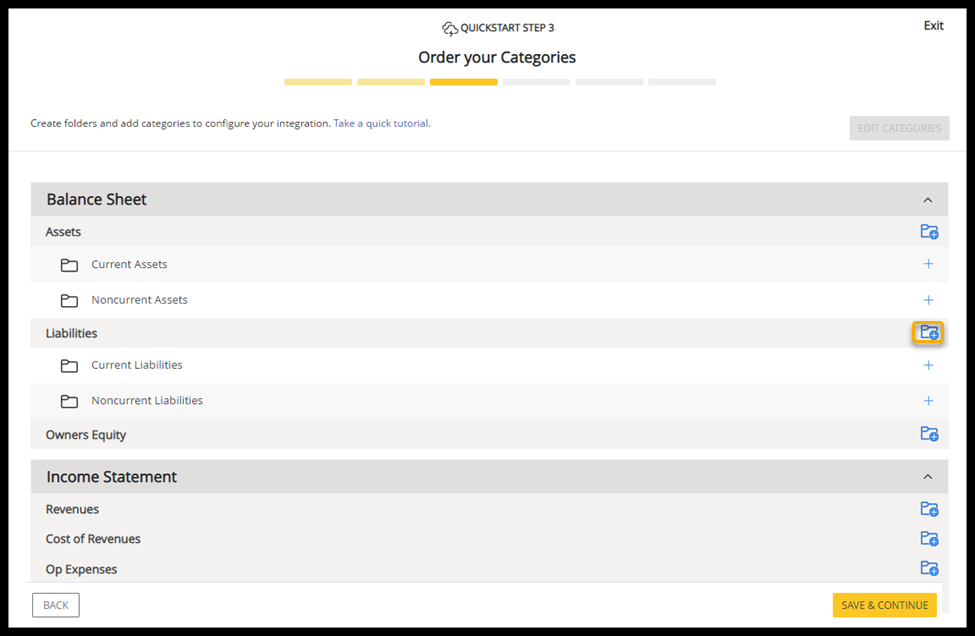Click plus icon for Current Liabilities

(x=928, y=365)
